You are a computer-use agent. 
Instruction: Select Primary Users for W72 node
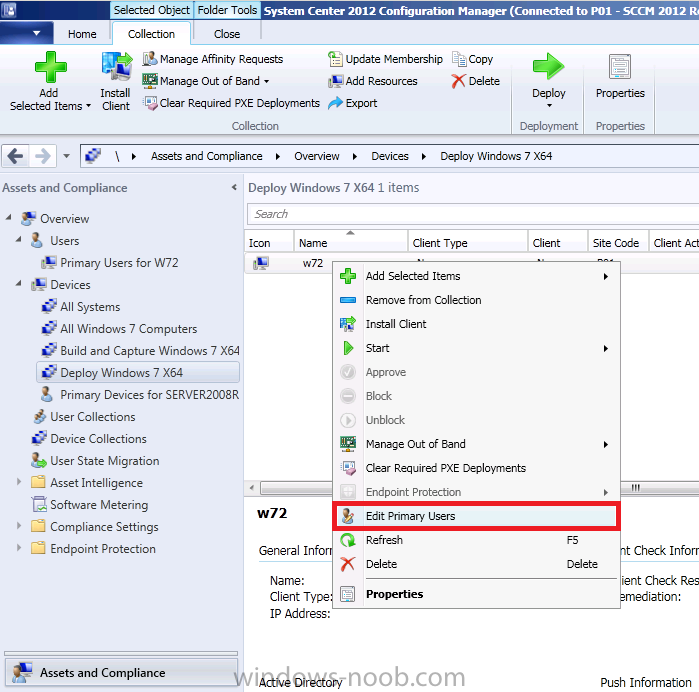(110, 263)
